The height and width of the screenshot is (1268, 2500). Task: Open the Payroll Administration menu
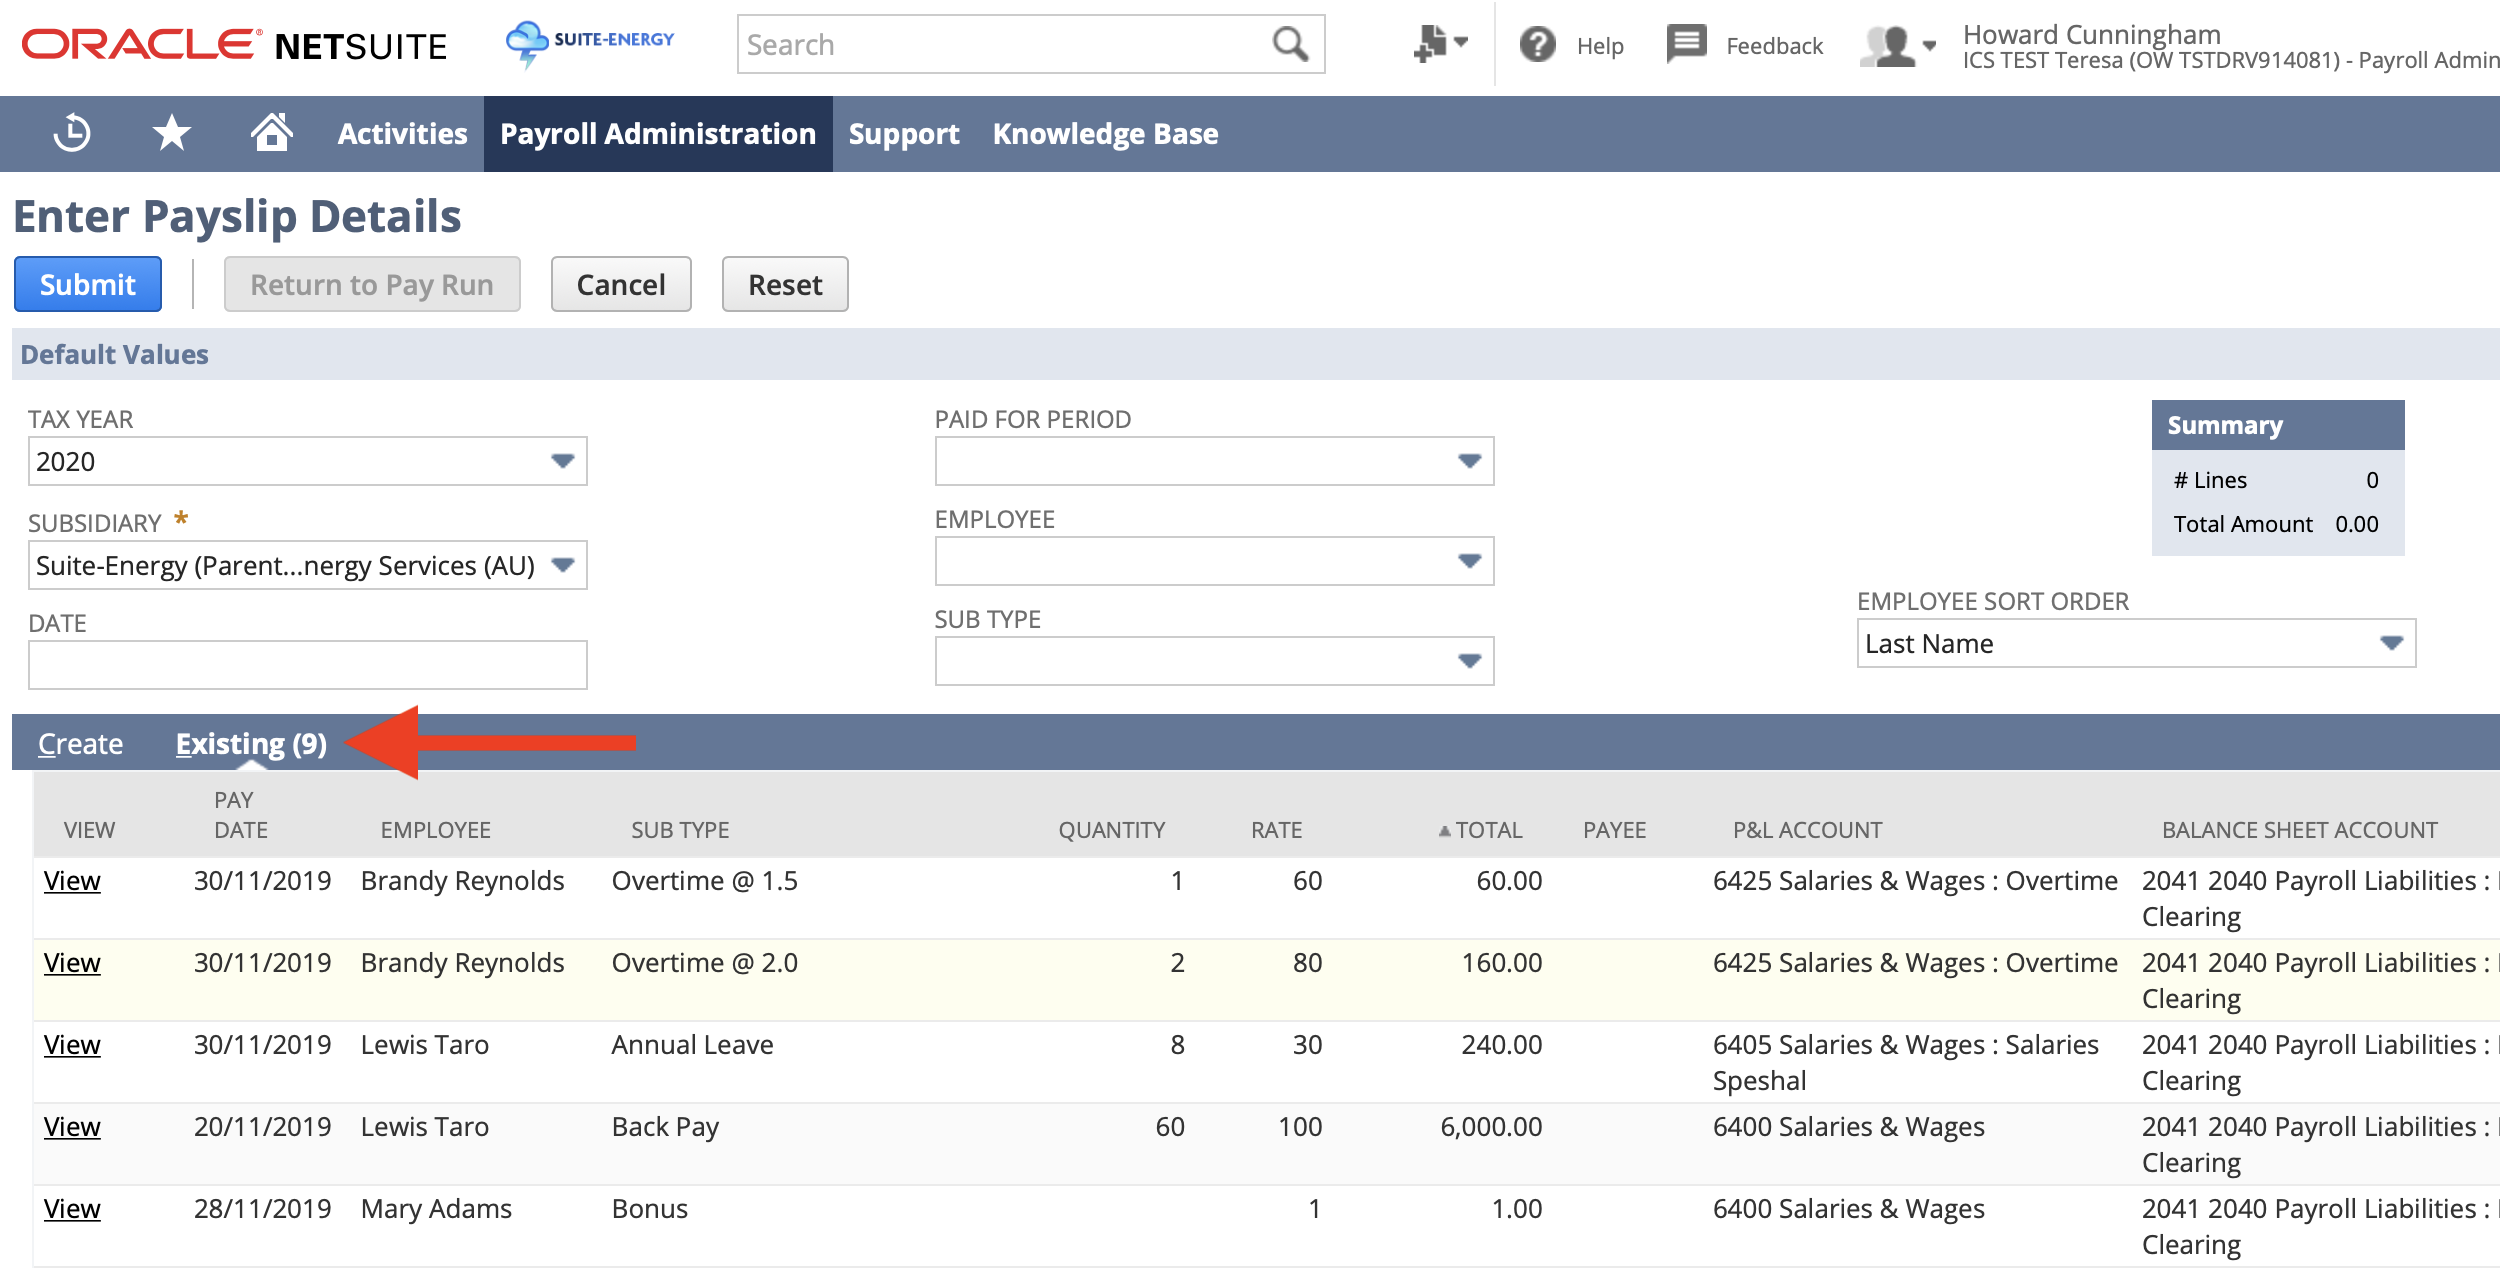(658, 133)
